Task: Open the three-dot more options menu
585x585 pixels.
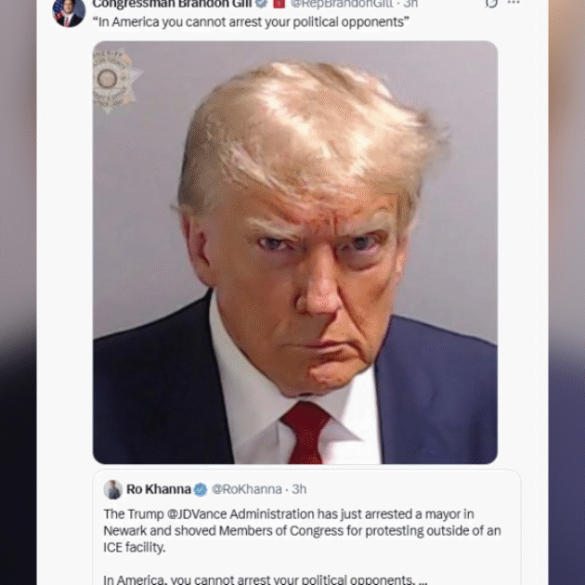Action: (x=514, y=3)
